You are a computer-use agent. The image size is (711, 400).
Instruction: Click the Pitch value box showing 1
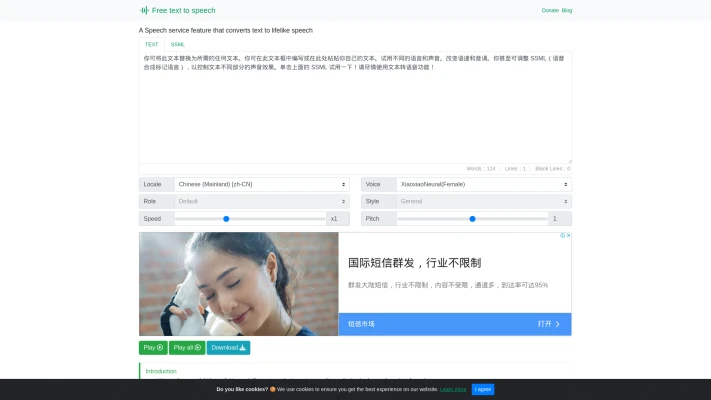click(560, 219)
